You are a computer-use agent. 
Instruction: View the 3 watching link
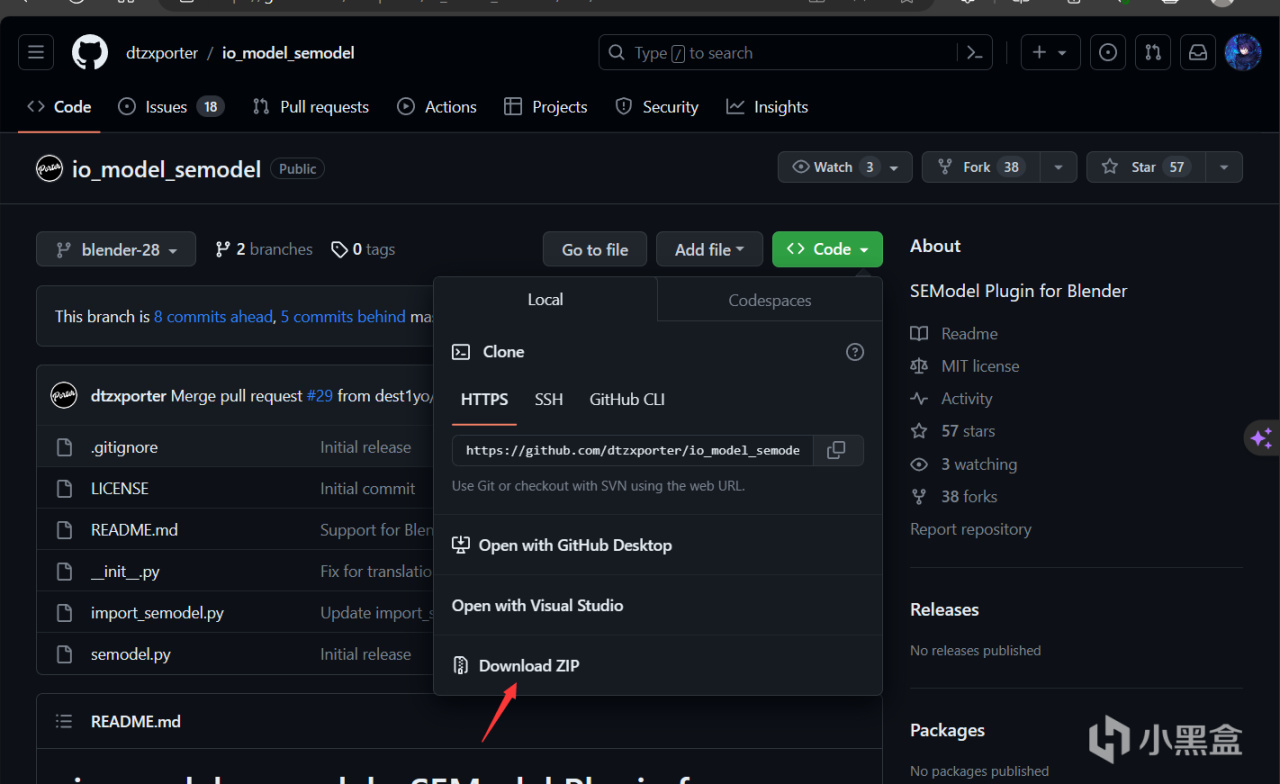click(963, 464)
